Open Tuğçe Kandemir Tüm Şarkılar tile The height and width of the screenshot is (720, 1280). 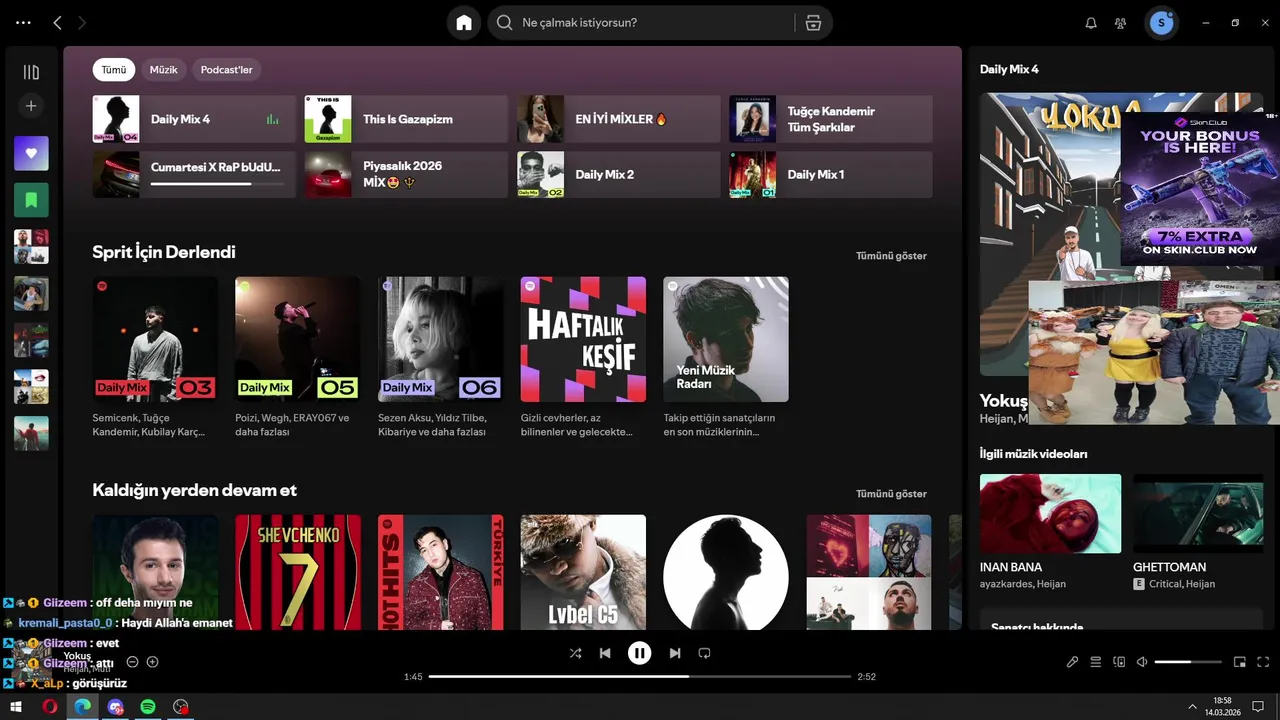pyautogui.click(x=831, y=119)
